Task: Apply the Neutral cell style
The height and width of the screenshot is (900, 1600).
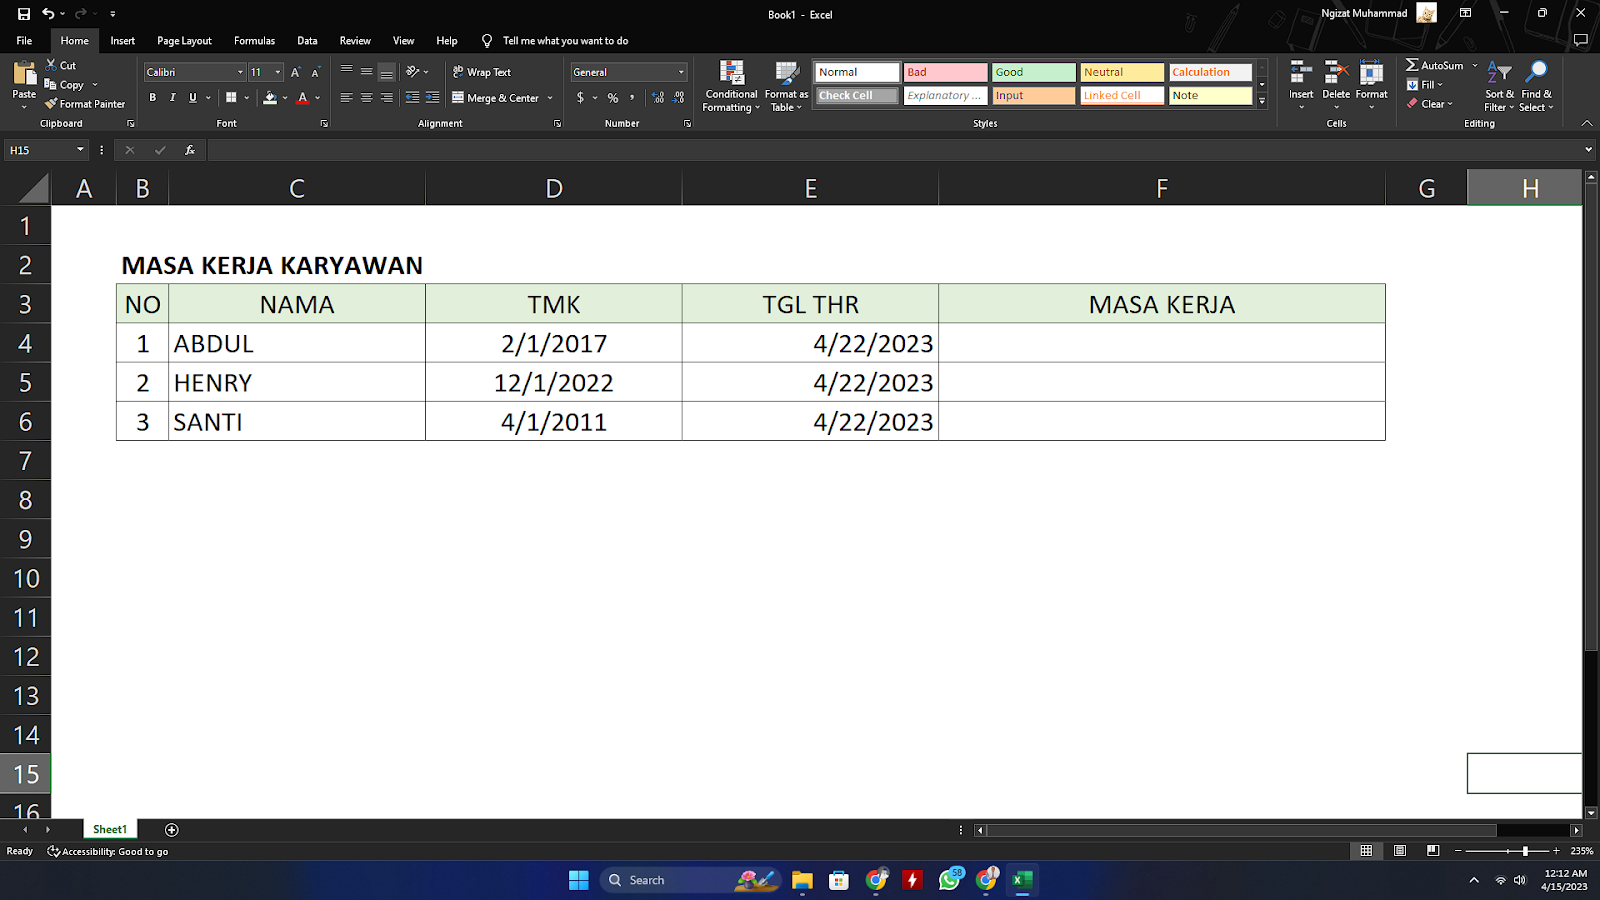Action: [x=1121, y=72]
